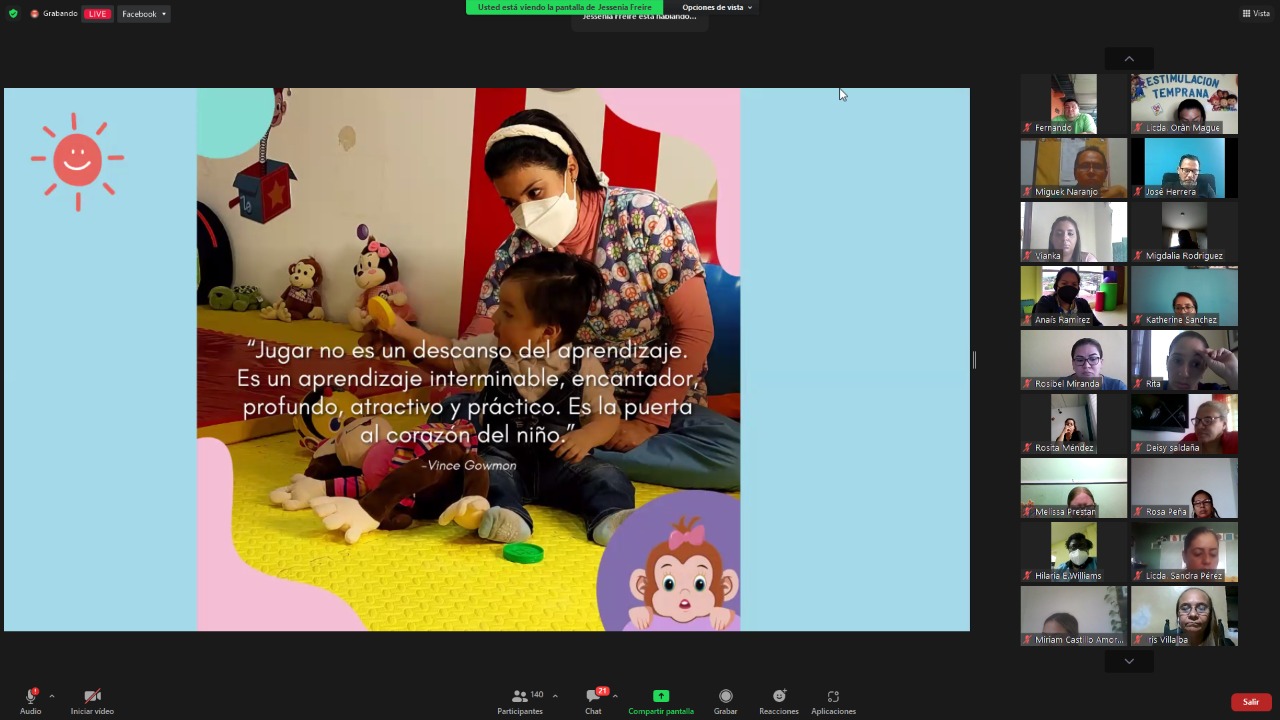Expand audio options arrow beside Audio
Image resolution: width=1280 pixels, height=720 pixels.
pos(52,696)
